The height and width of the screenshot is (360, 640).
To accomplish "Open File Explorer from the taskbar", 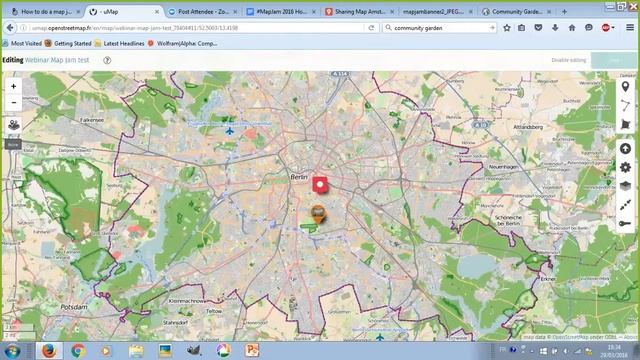I will [136, 351].
